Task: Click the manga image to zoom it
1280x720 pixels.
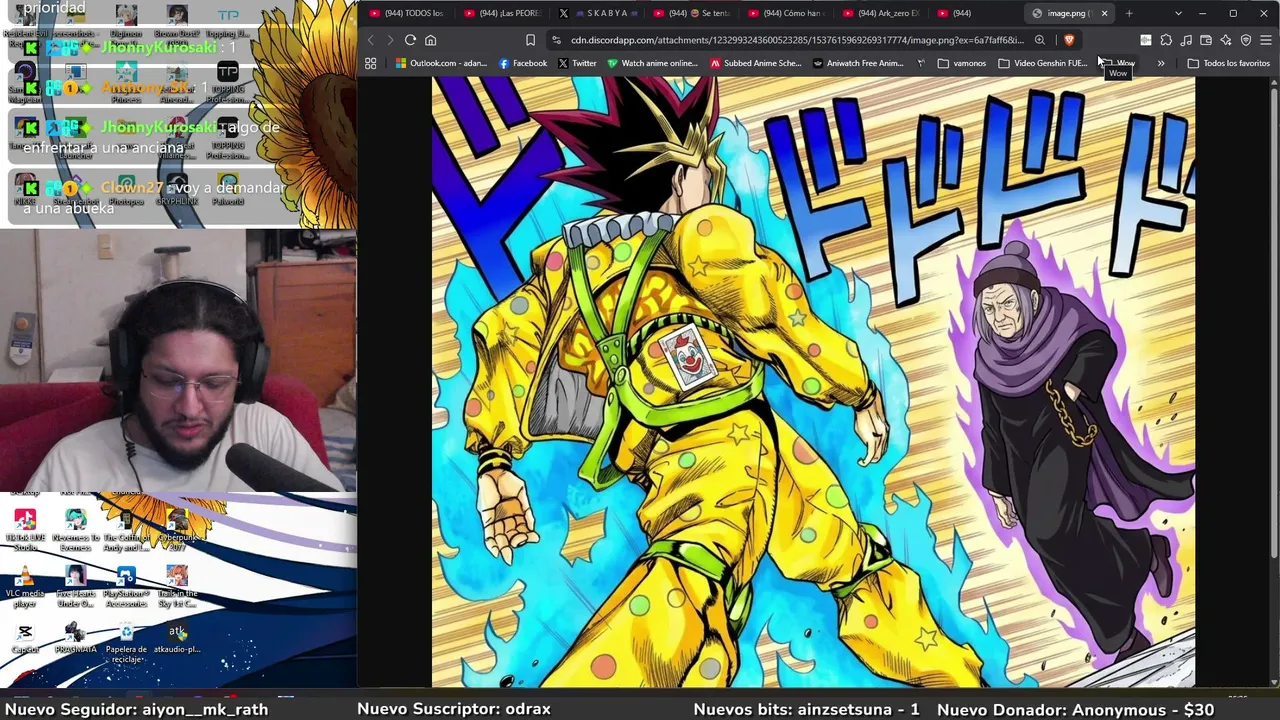Action: point(813,382)
